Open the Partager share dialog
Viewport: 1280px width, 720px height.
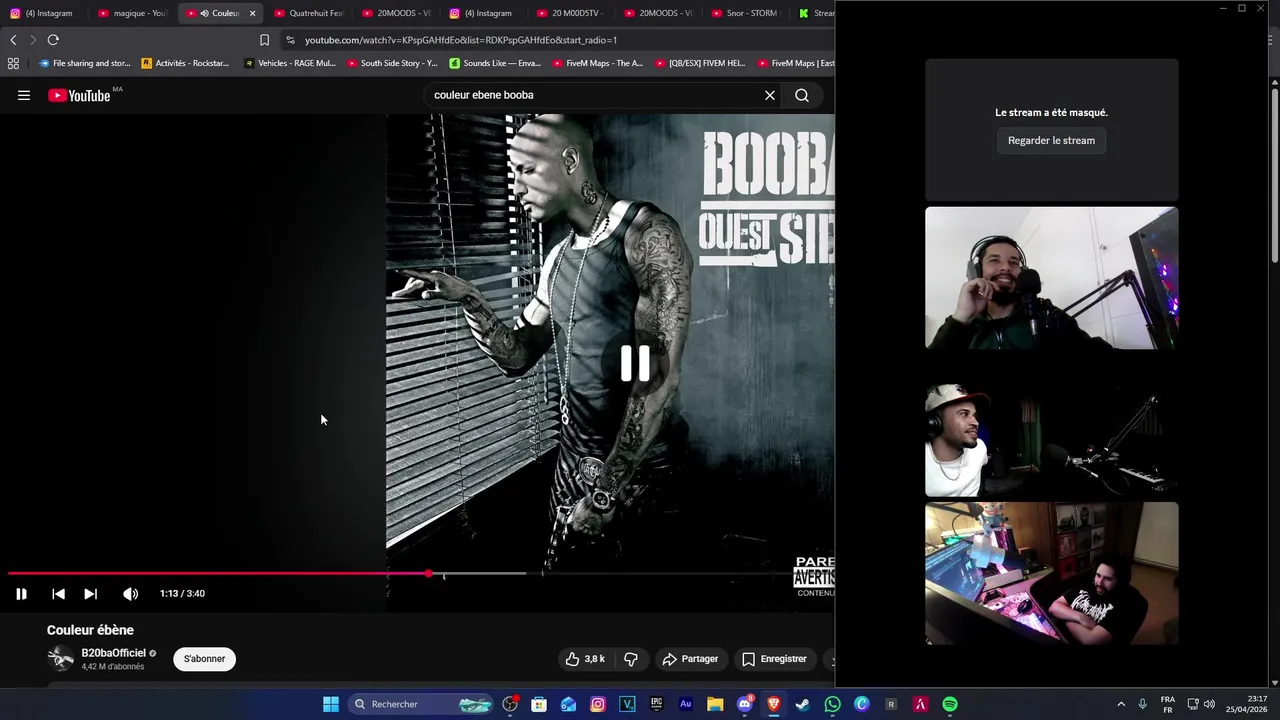[690, 659]
